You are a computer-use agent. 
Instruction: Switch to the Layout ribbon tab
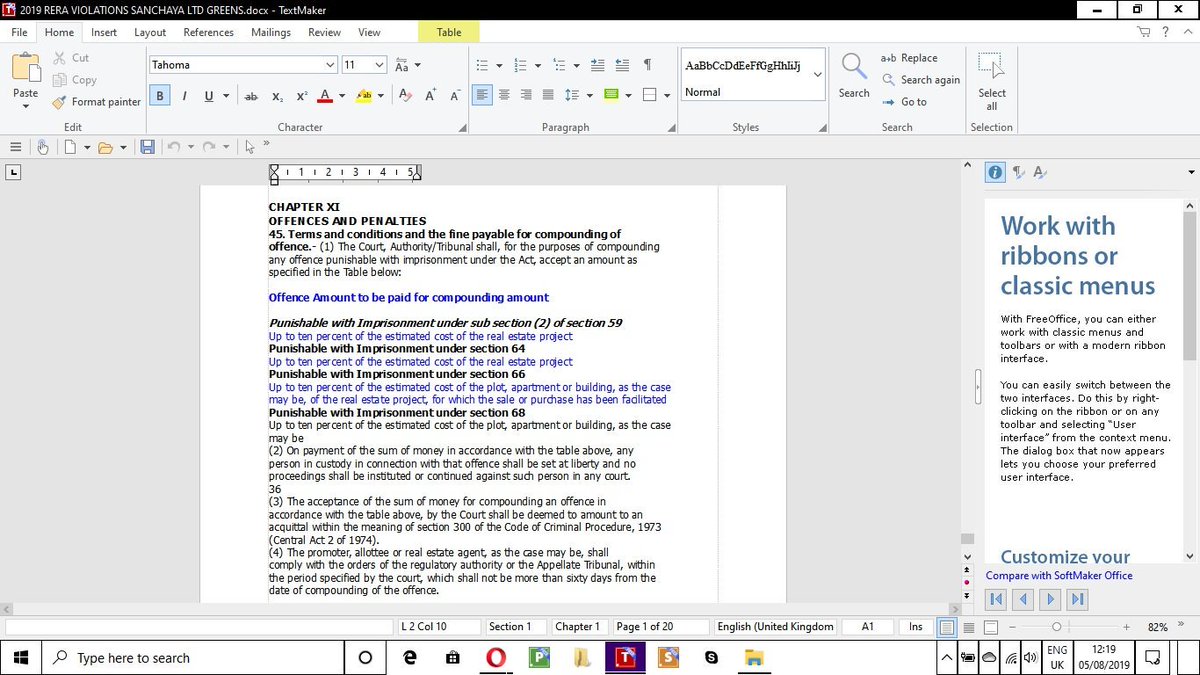(150, 32)
